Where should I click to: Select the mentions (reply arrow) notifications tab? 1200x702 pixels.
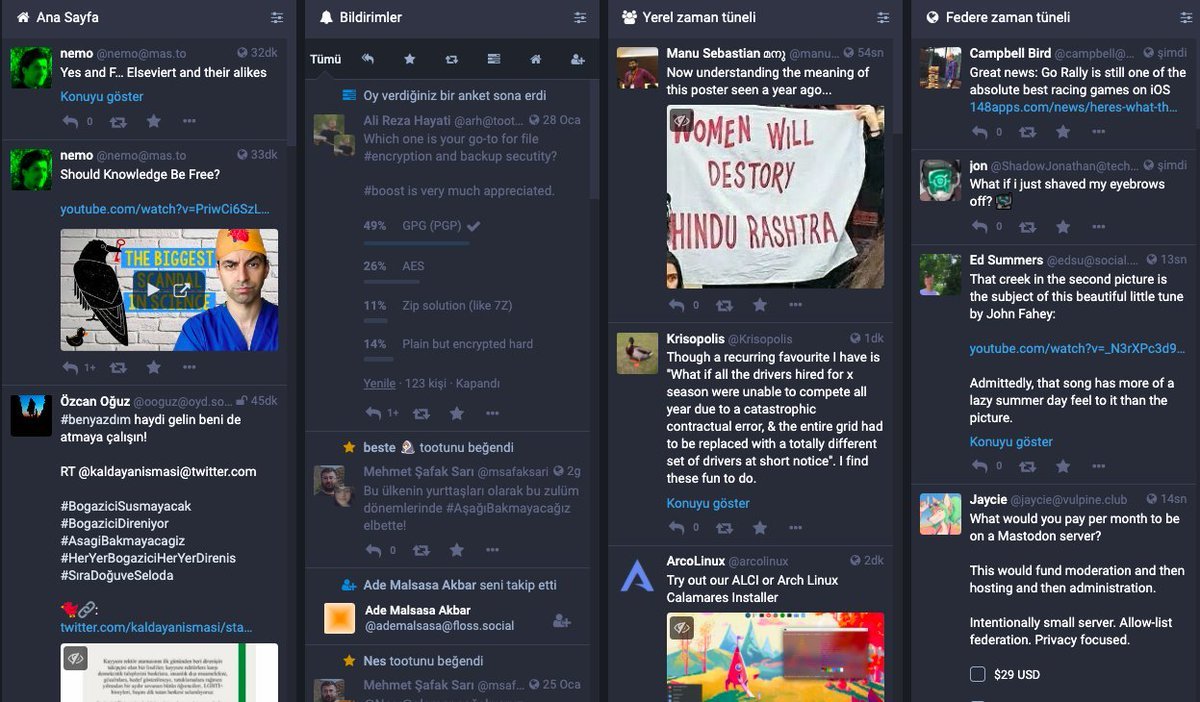(x=368, y=59)
